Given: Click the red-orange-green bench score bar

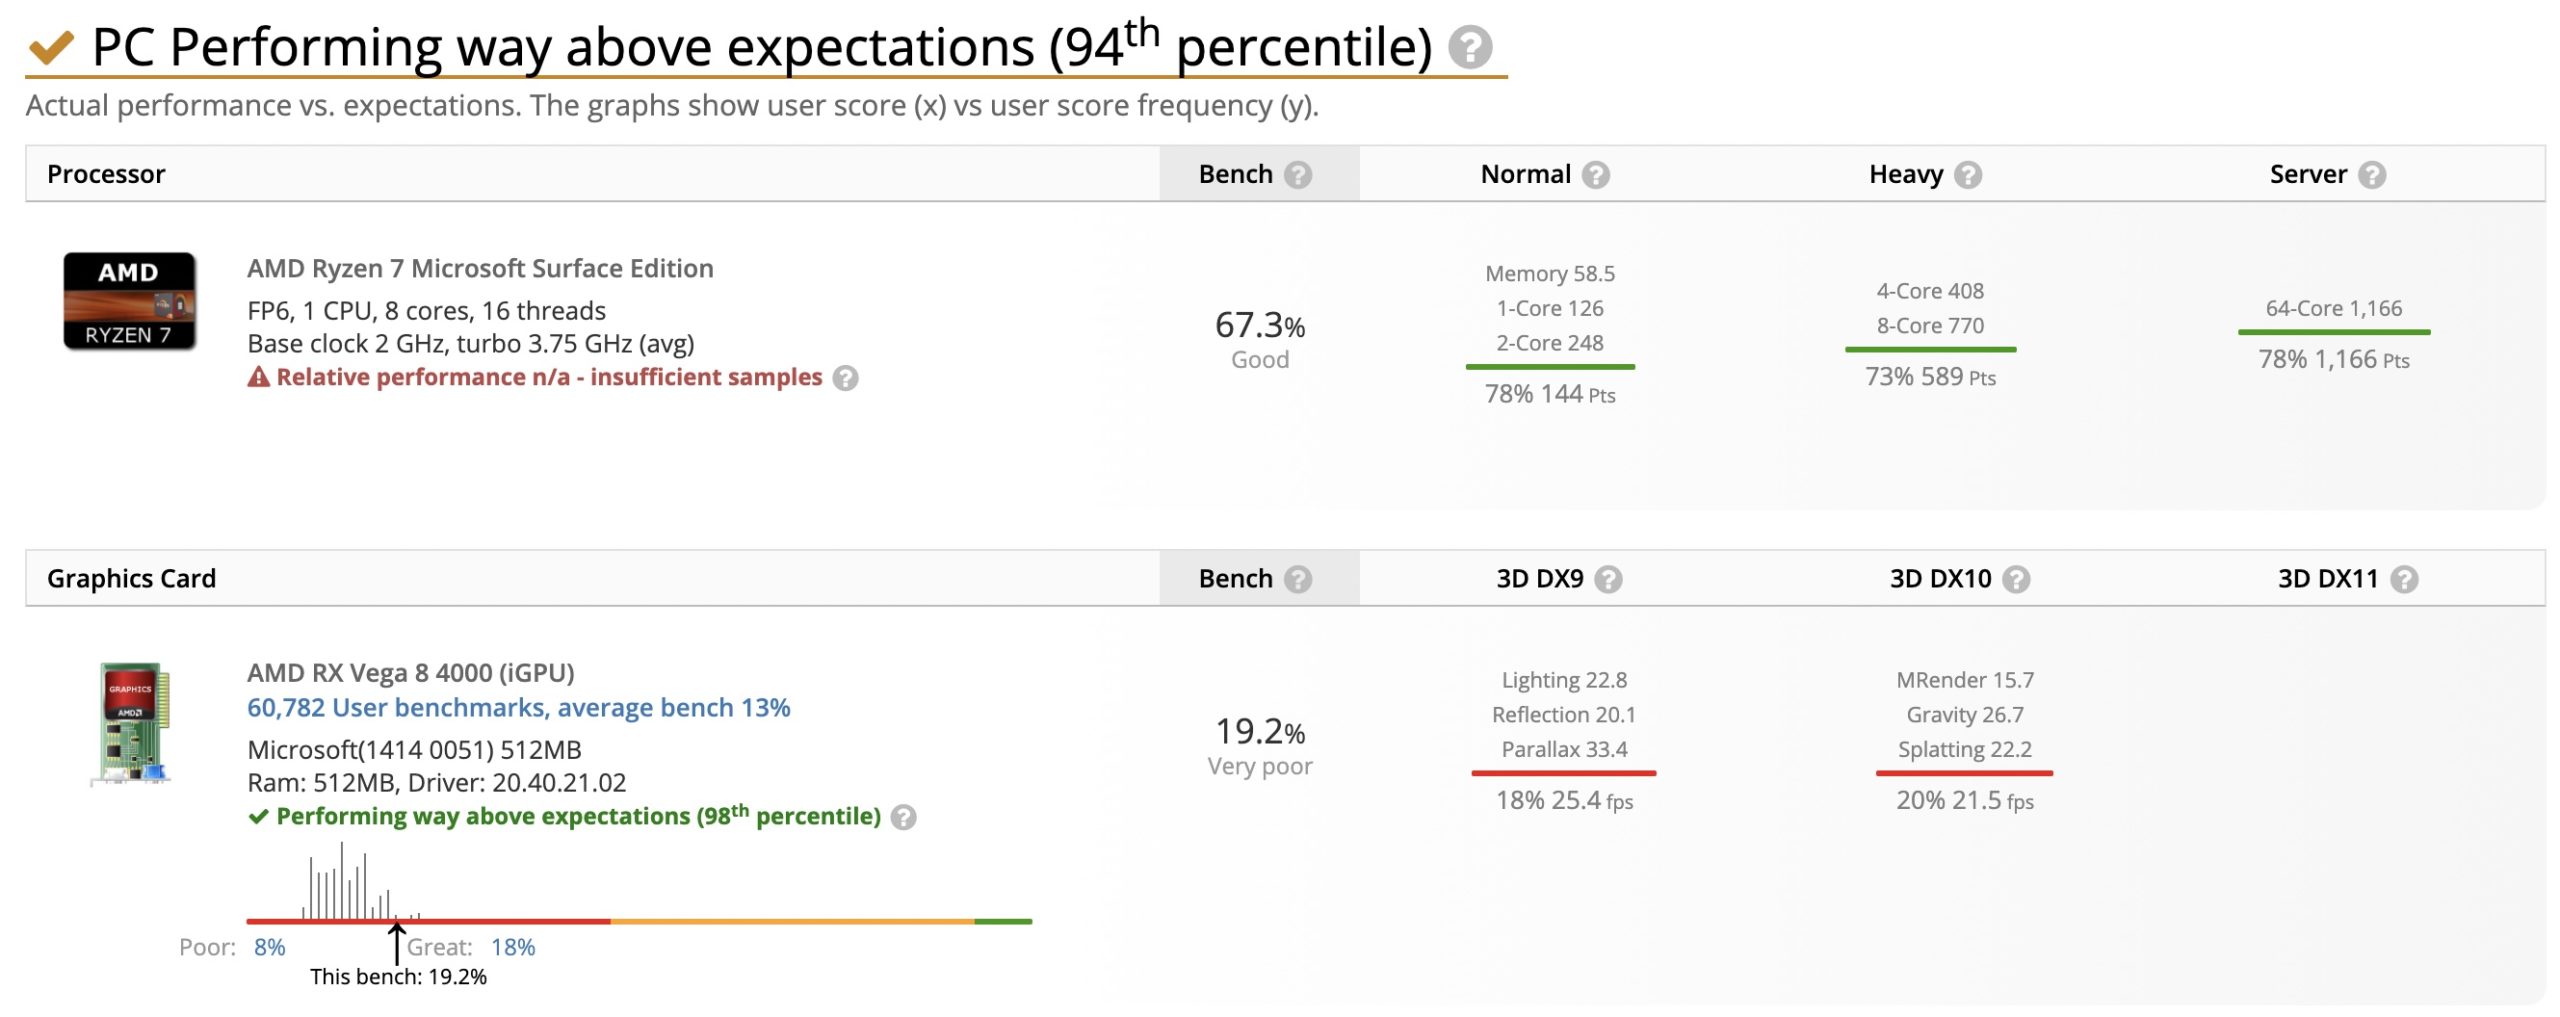Looking at the screenshot, I should pyautogui.click(x=638, y=921).
